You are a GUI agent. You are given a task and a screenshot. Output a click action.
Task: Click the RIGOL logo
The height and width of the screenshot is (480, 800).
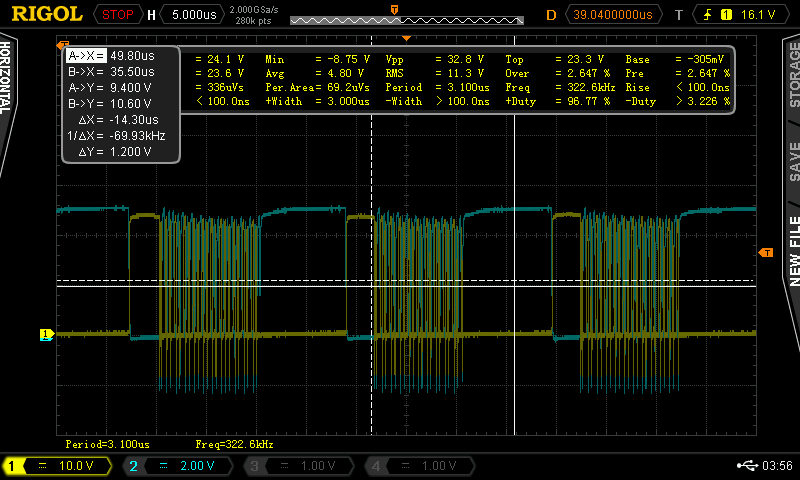click(x=47, y=14)
